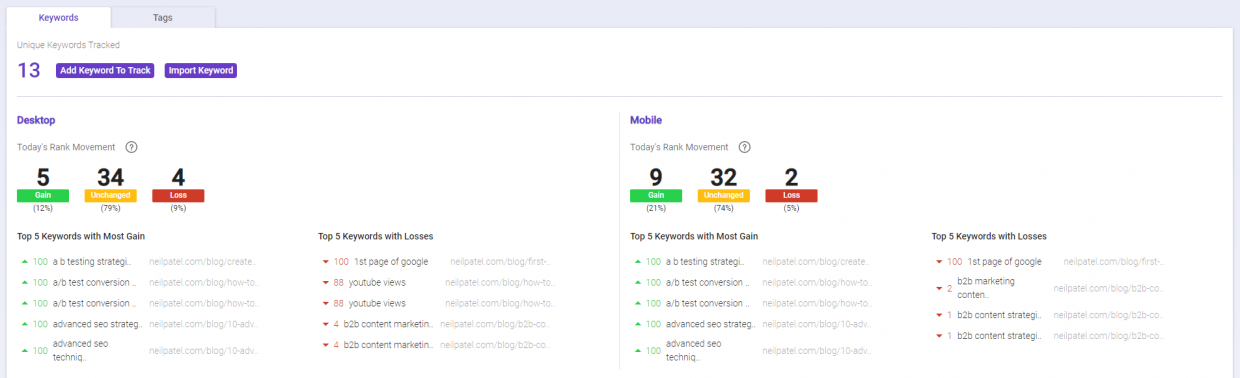Switch to the Keywords tab
Image resolution: width=1240 pixels, height=378 pixels.
point(58,18)
